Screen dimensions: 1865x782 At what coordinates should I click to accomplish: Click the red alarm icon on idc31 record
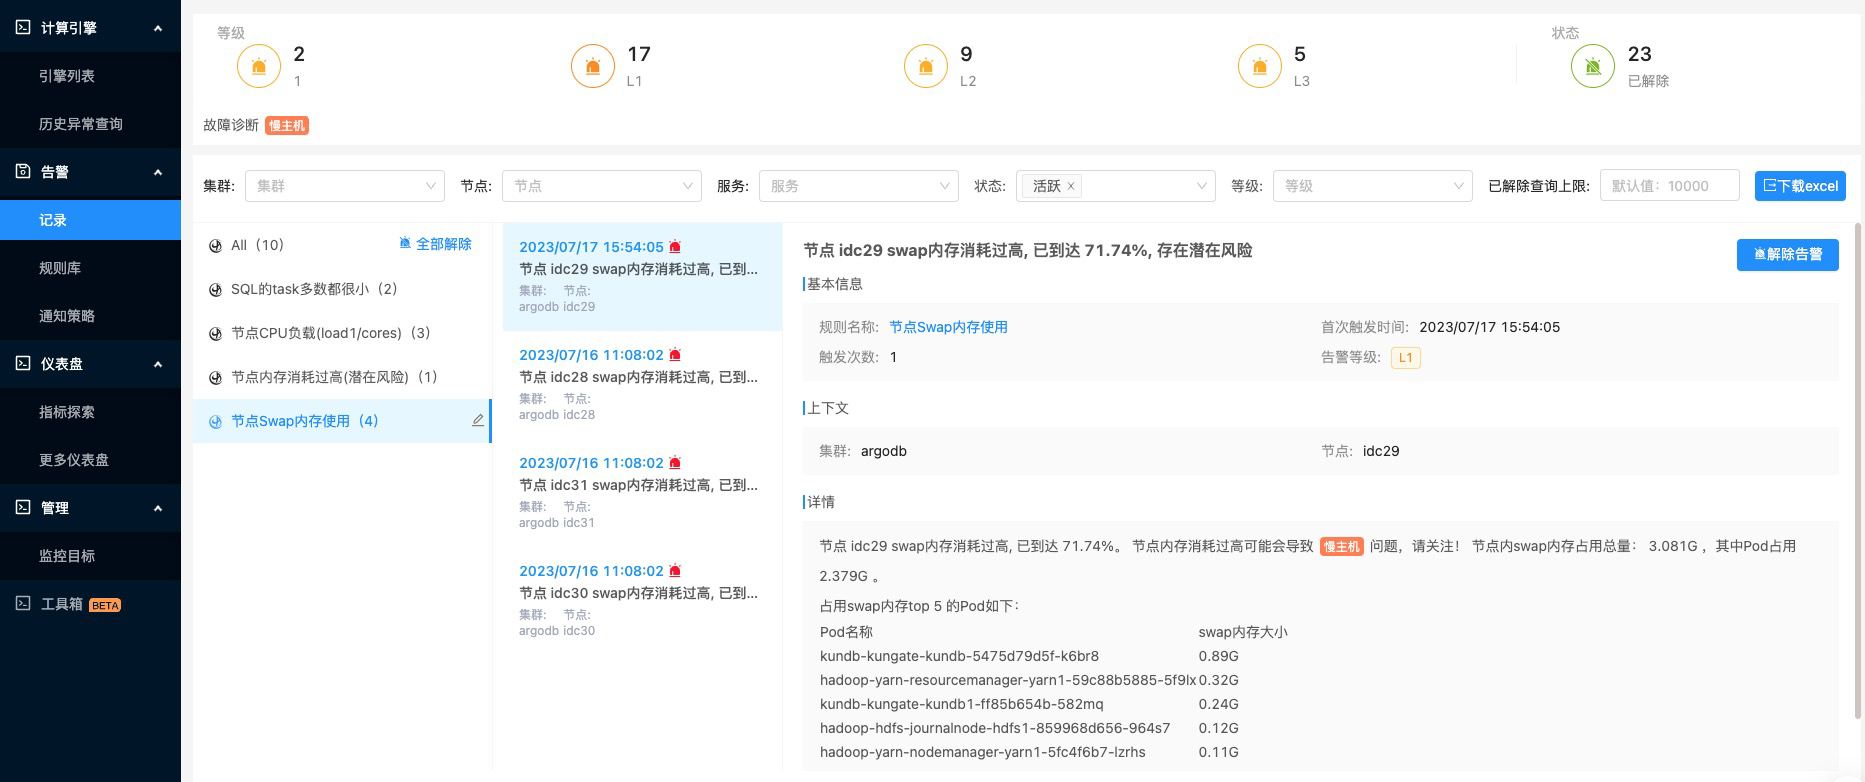(675, 463)
